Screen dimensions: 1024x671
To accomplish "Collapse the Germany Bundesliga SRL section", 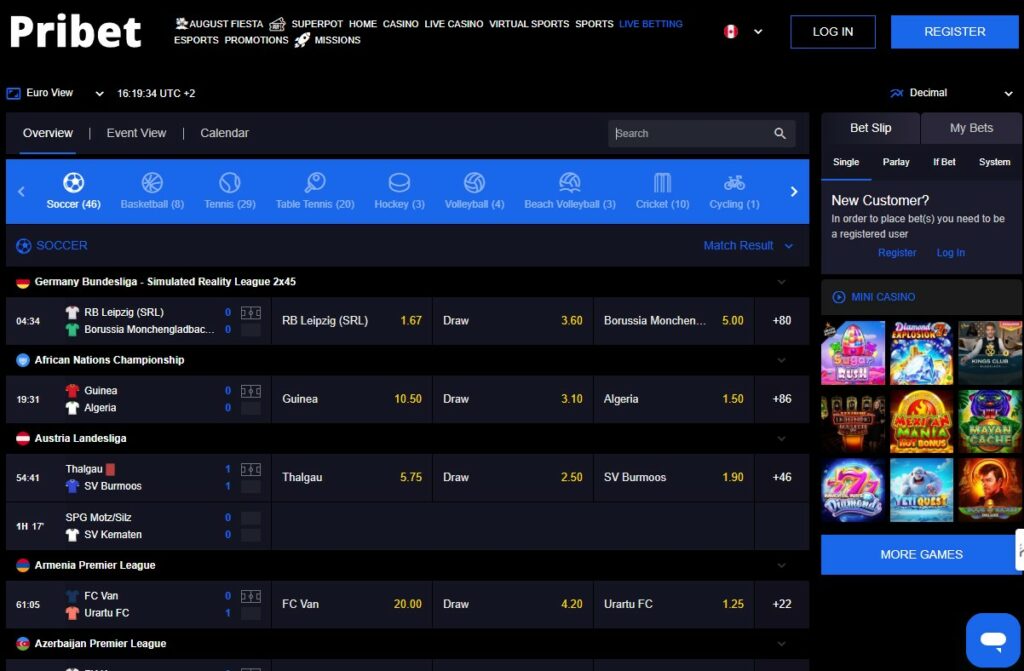I will [781, 282].
